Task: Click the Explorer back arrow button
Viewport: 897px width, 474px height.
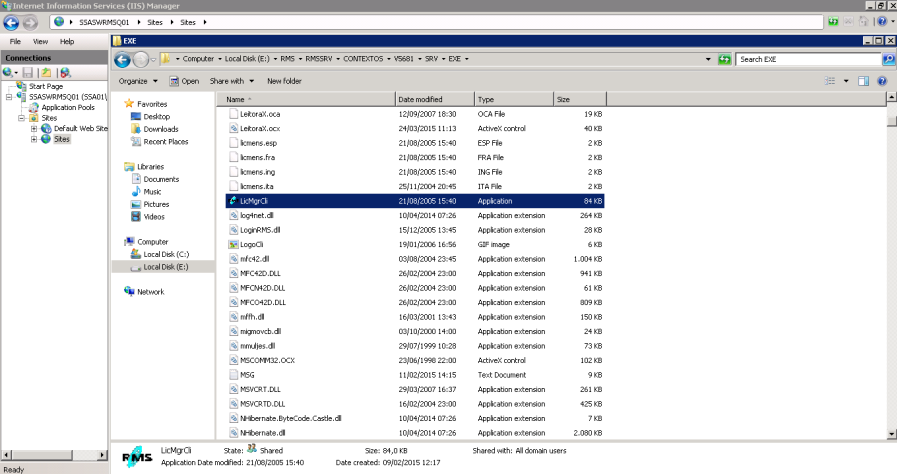Action: 122,59
